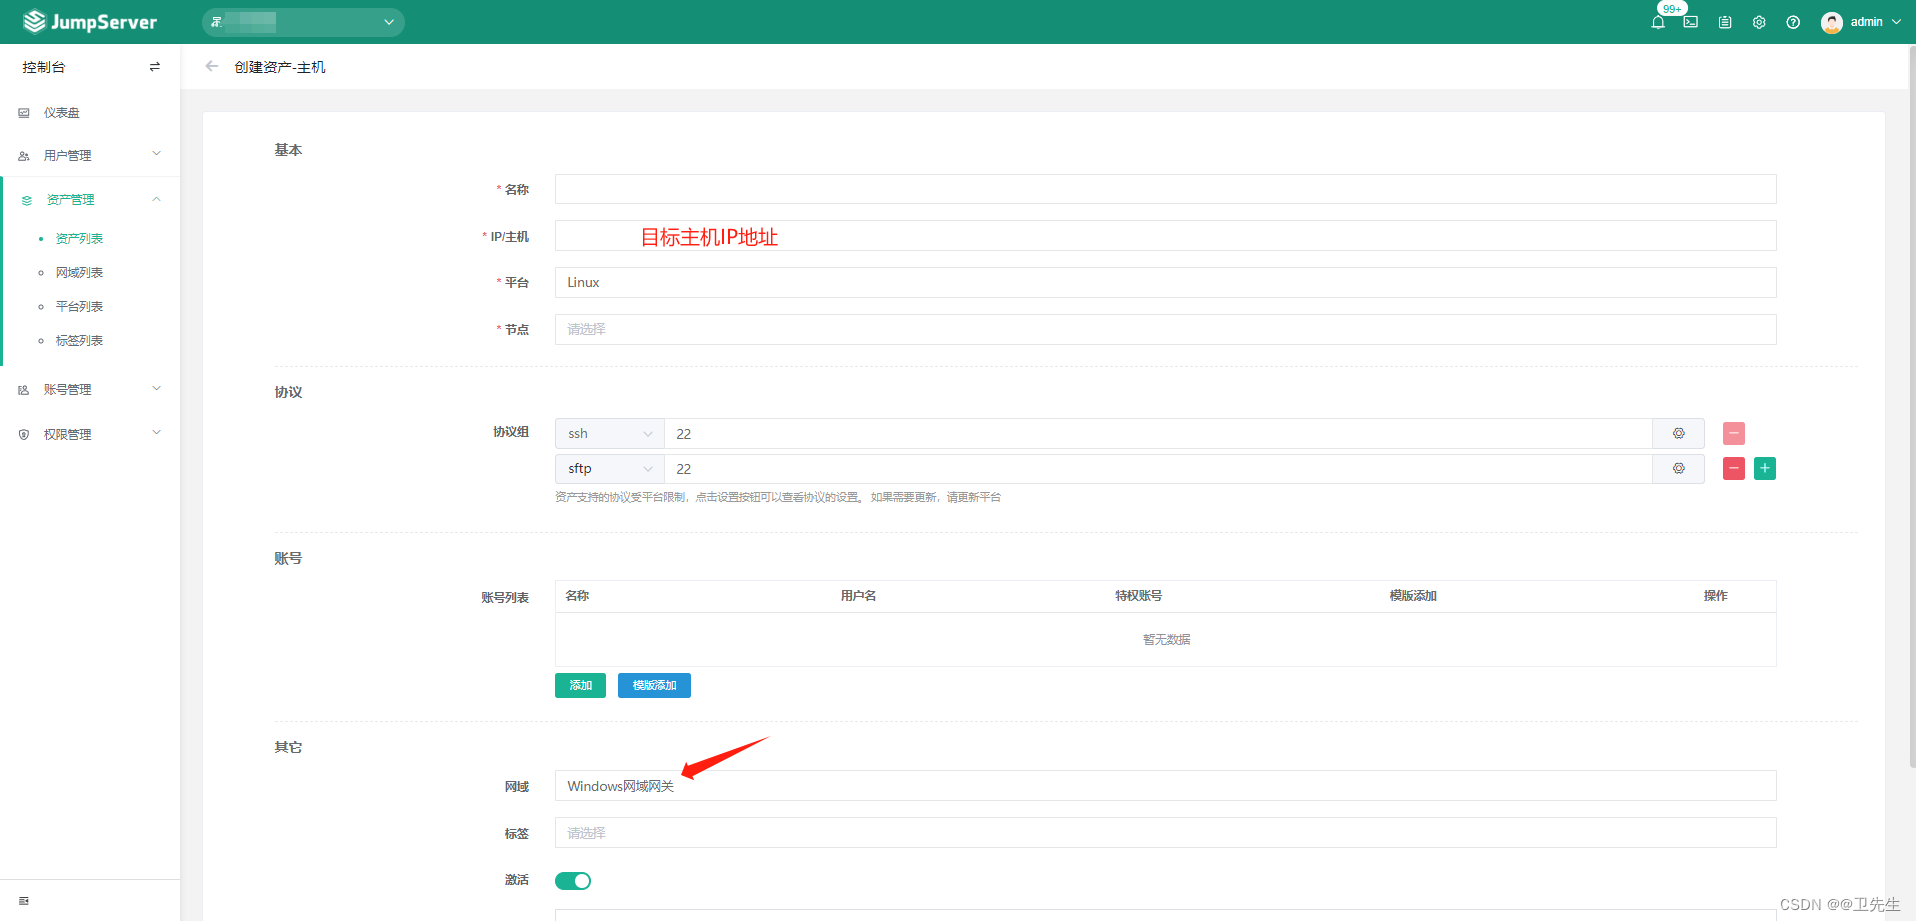Open the web terminal icon
The height and width of the screenshot is (921, 1916).
[1691, 22]
